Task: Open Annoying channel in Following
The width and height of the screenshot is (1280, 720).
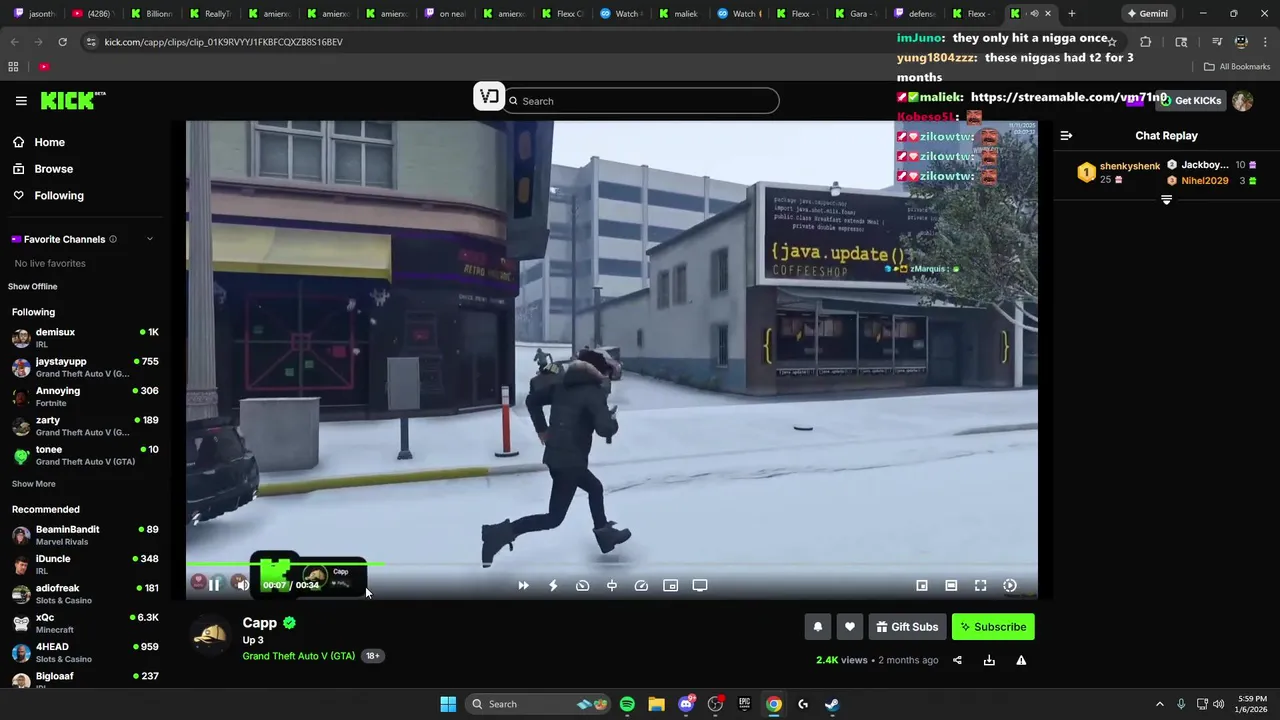Action: [x=84, y=397]
